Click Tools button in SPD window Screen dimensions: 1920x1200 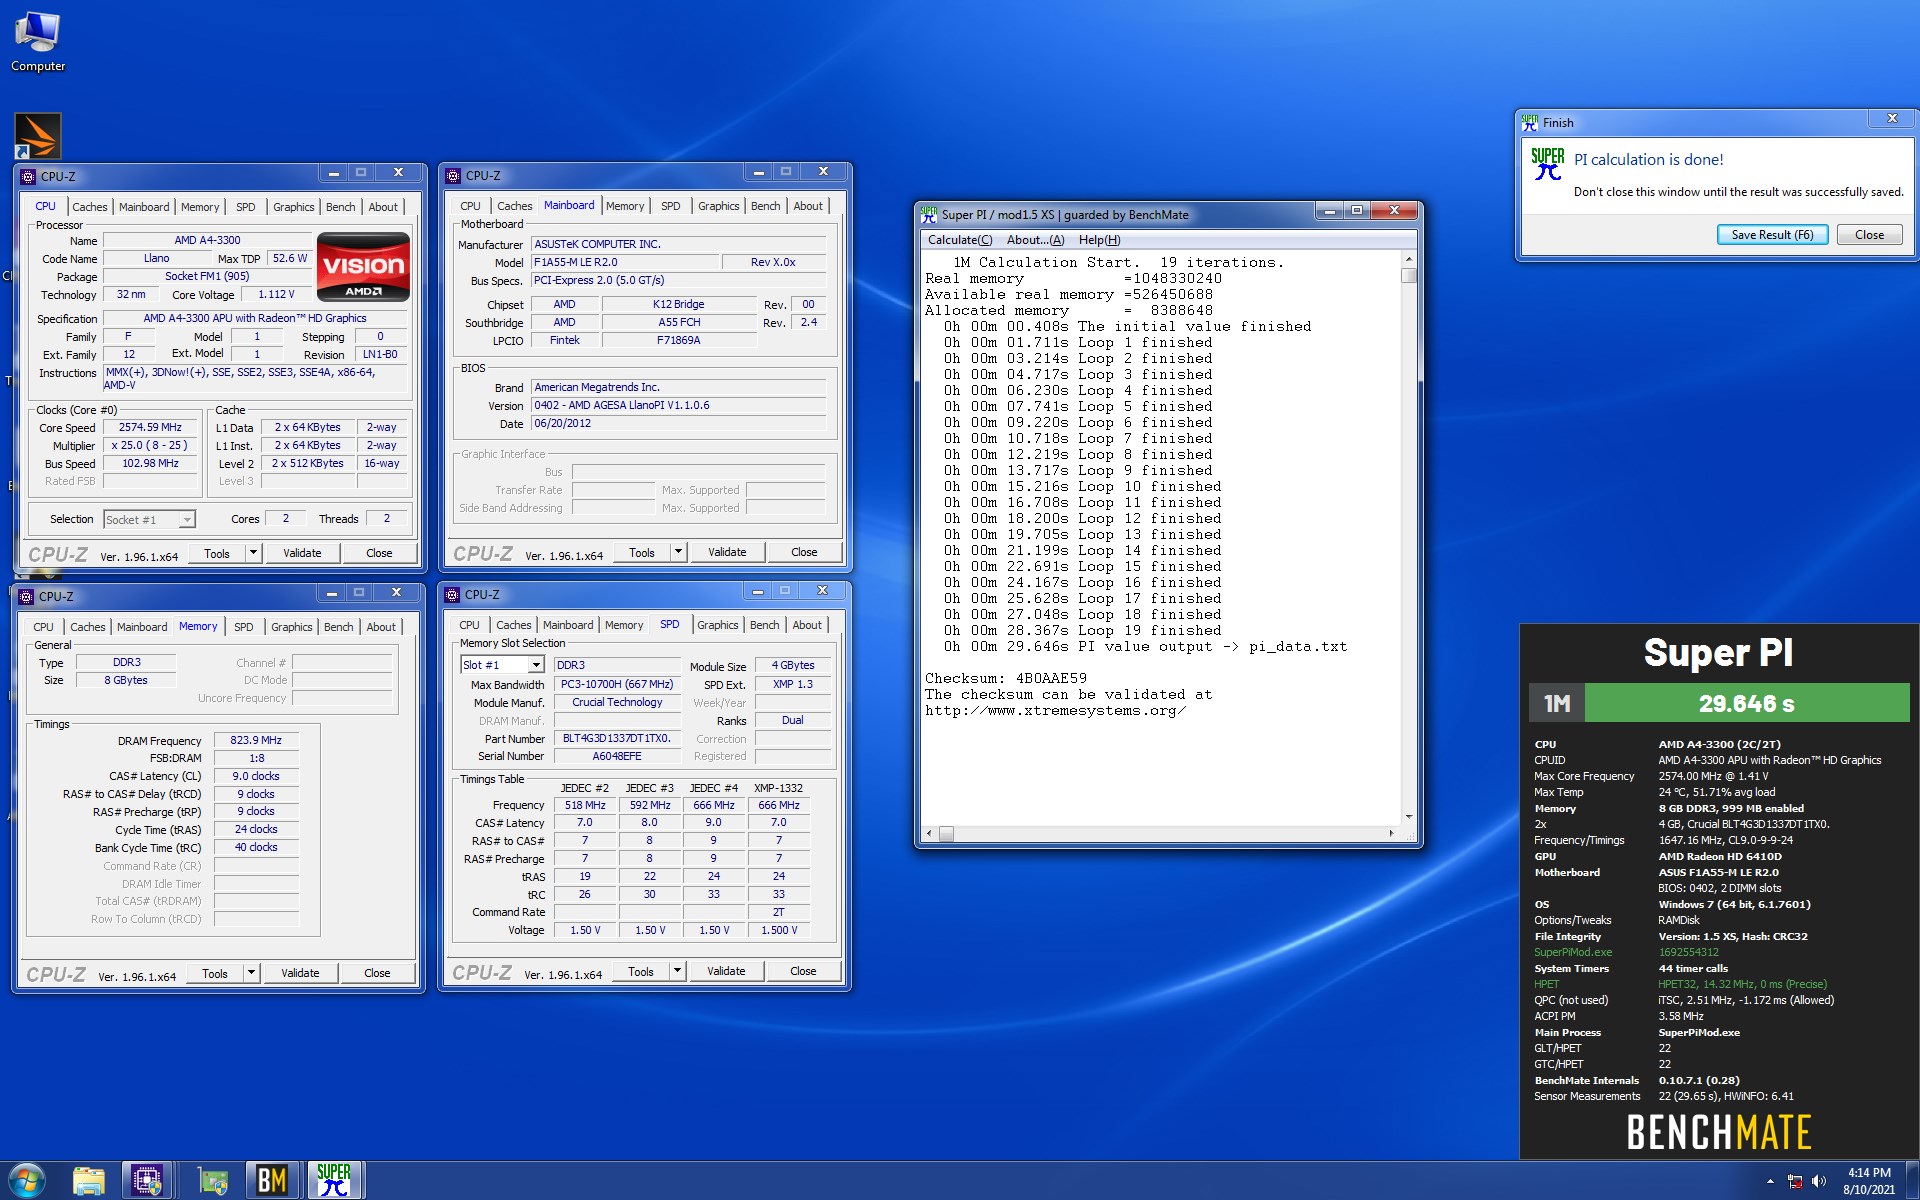[x=641, y=971]
